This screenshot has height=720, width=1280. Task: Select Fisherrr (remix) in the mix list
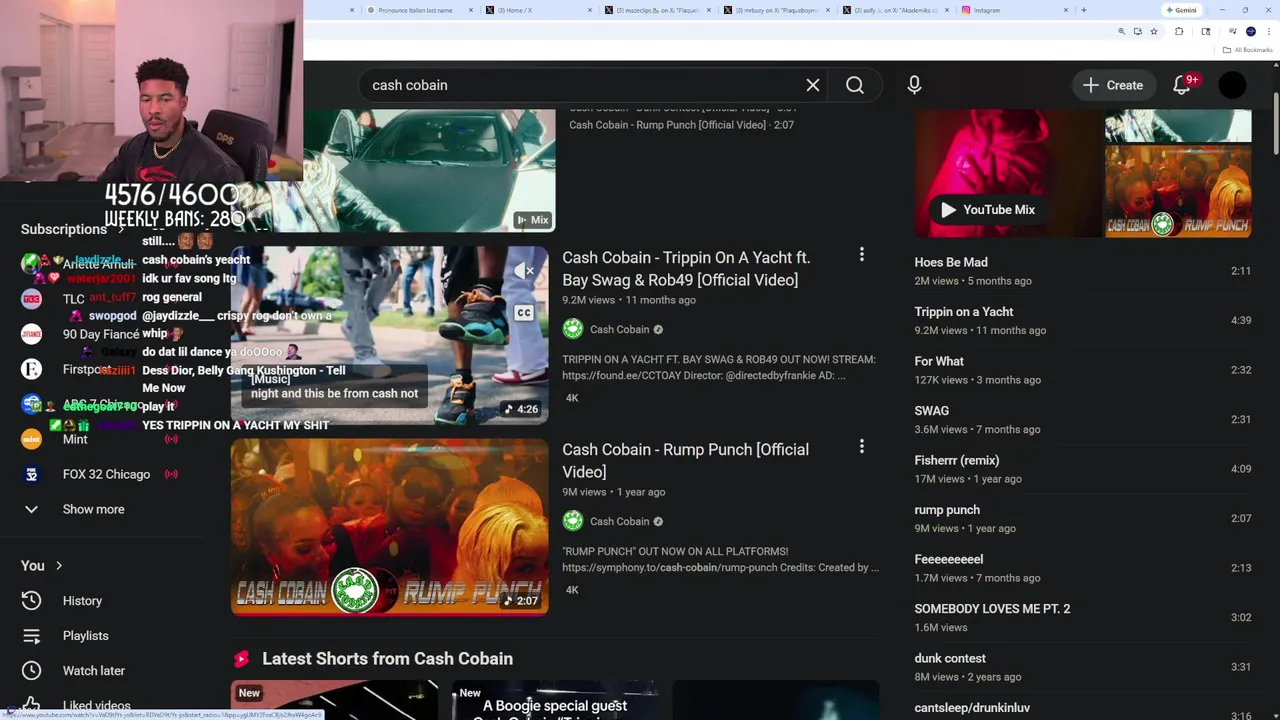1083,469
